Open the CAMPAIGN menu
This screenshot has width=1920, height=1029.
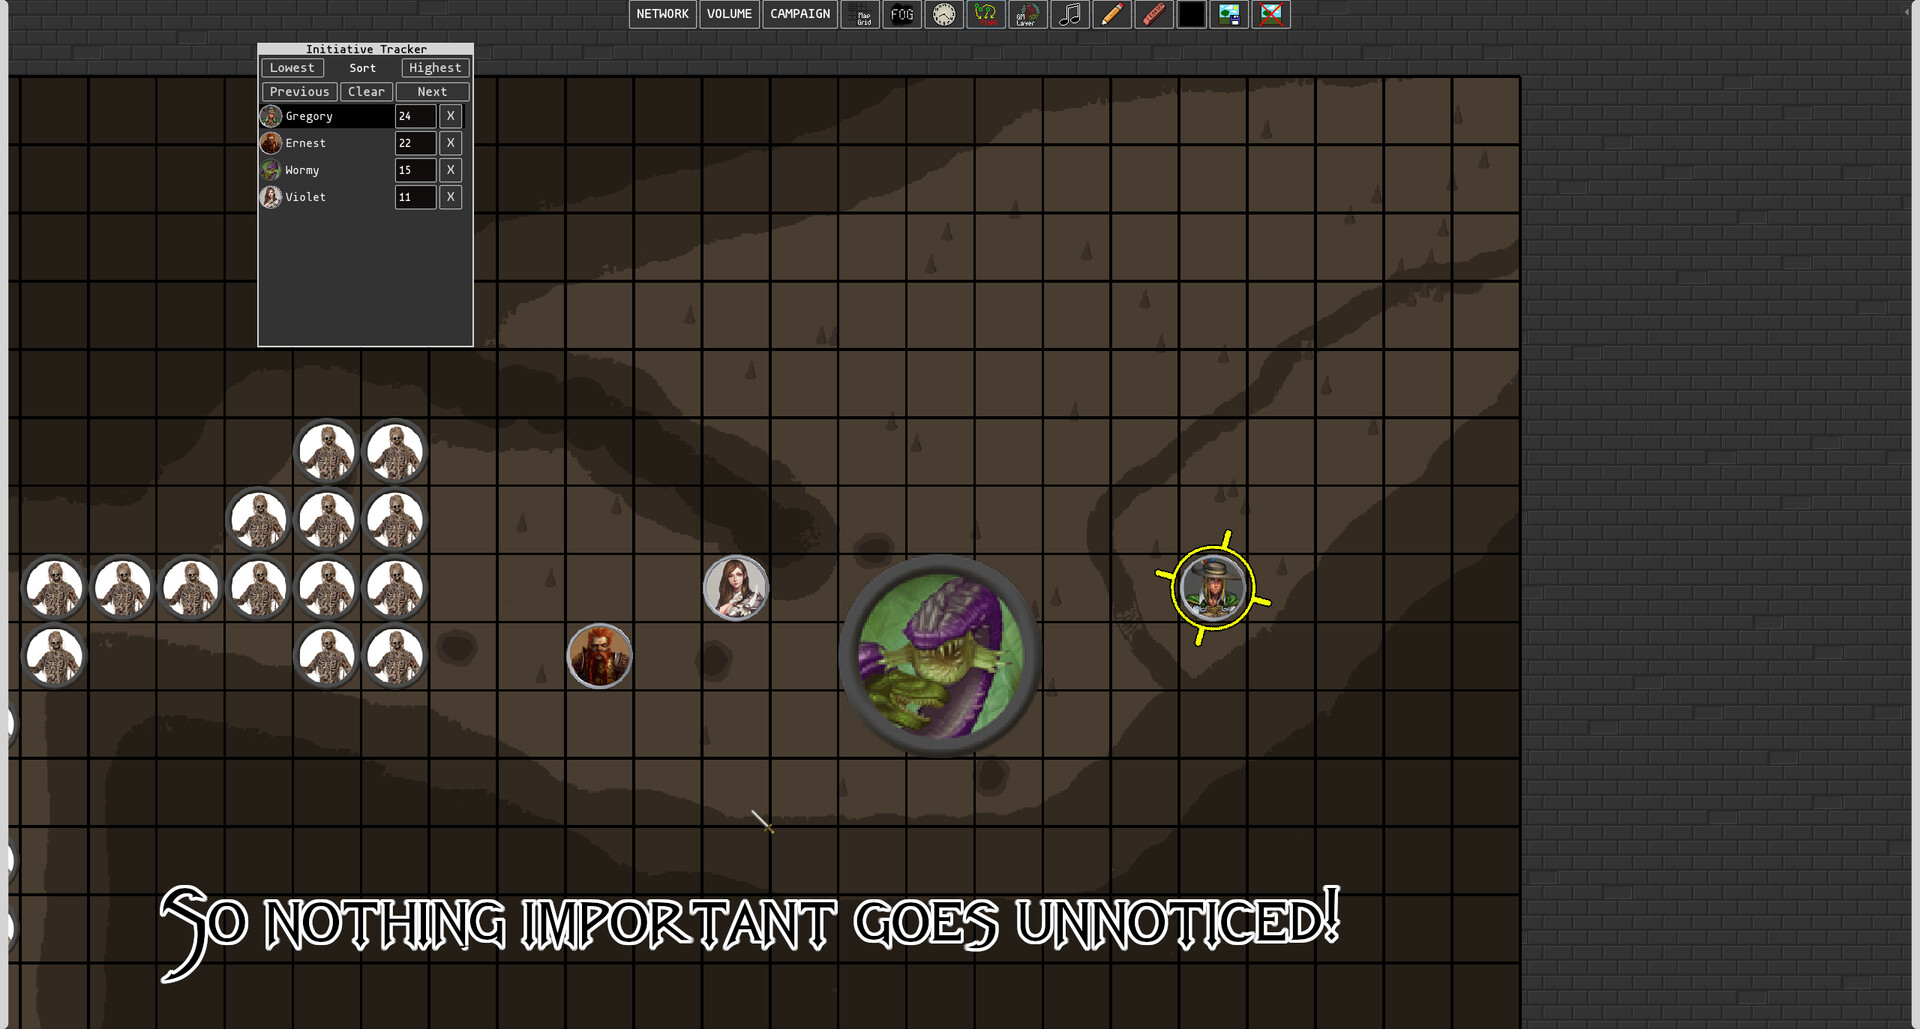[800, 15]
